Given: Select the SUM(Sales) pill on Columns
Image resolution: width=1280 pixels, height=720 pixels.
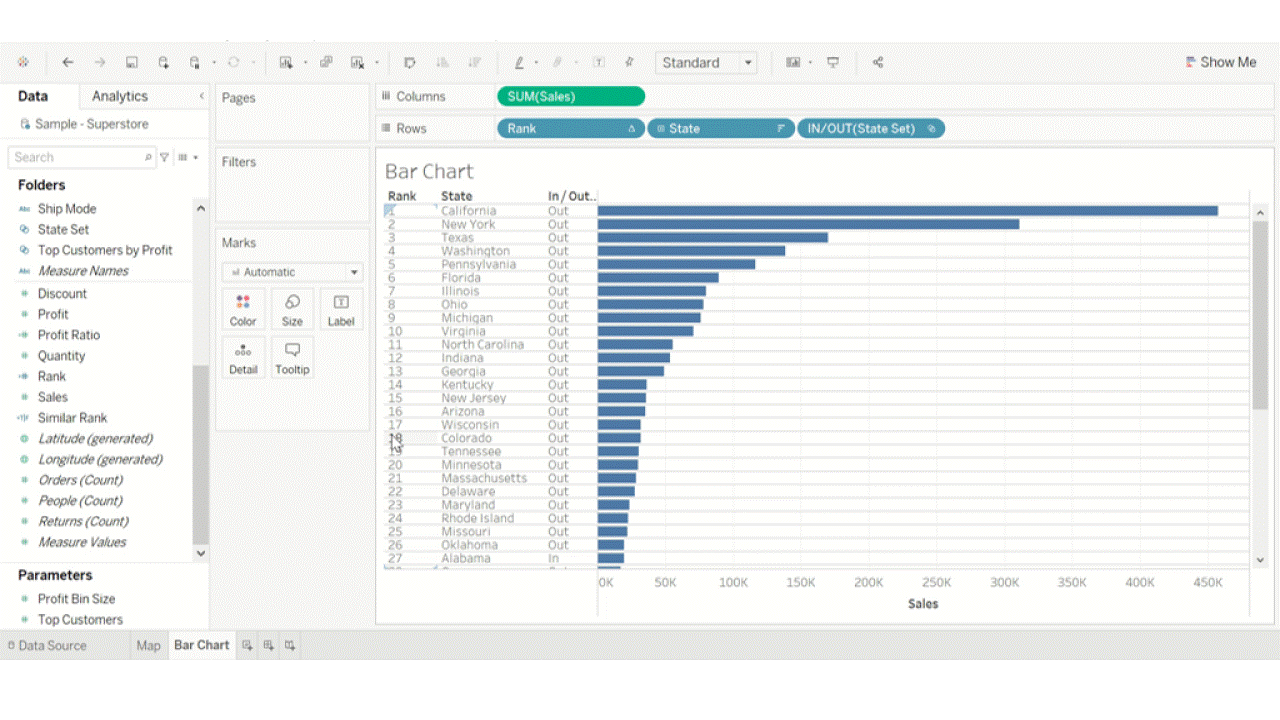Looking at the screenshot, I should pos(571,97).
